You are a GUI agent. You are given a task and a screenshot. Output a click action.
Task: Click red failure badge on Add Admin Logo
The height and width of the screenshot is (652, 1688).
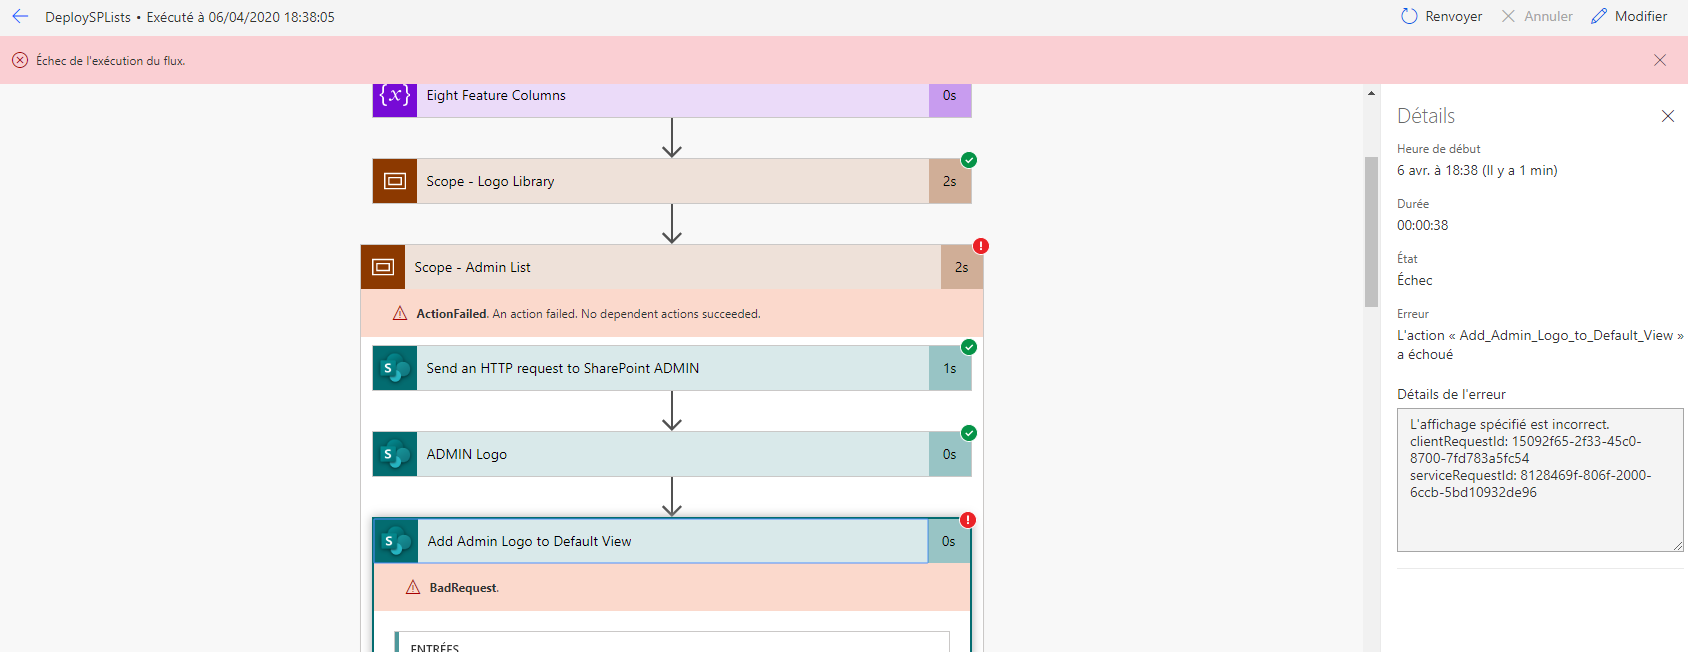click(968, 520)
